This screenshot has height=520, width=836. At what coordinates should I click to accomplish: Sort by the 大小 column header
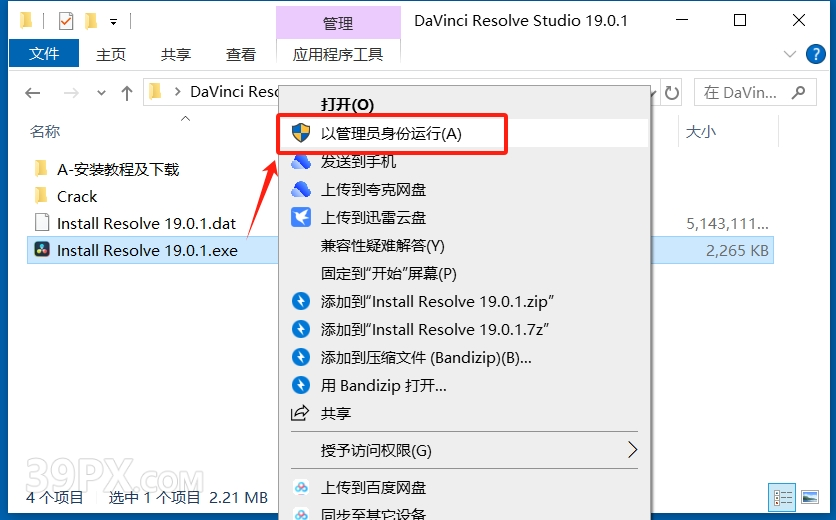[x=701, y=131]
